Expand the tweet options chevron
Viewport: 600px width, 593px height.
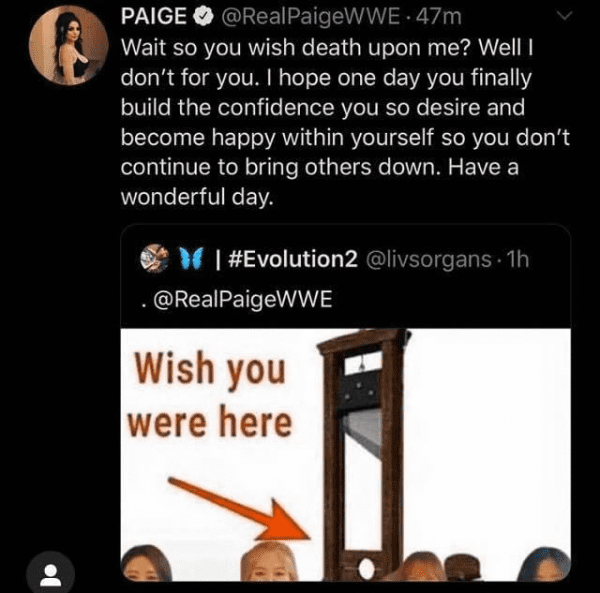[564, 18]
